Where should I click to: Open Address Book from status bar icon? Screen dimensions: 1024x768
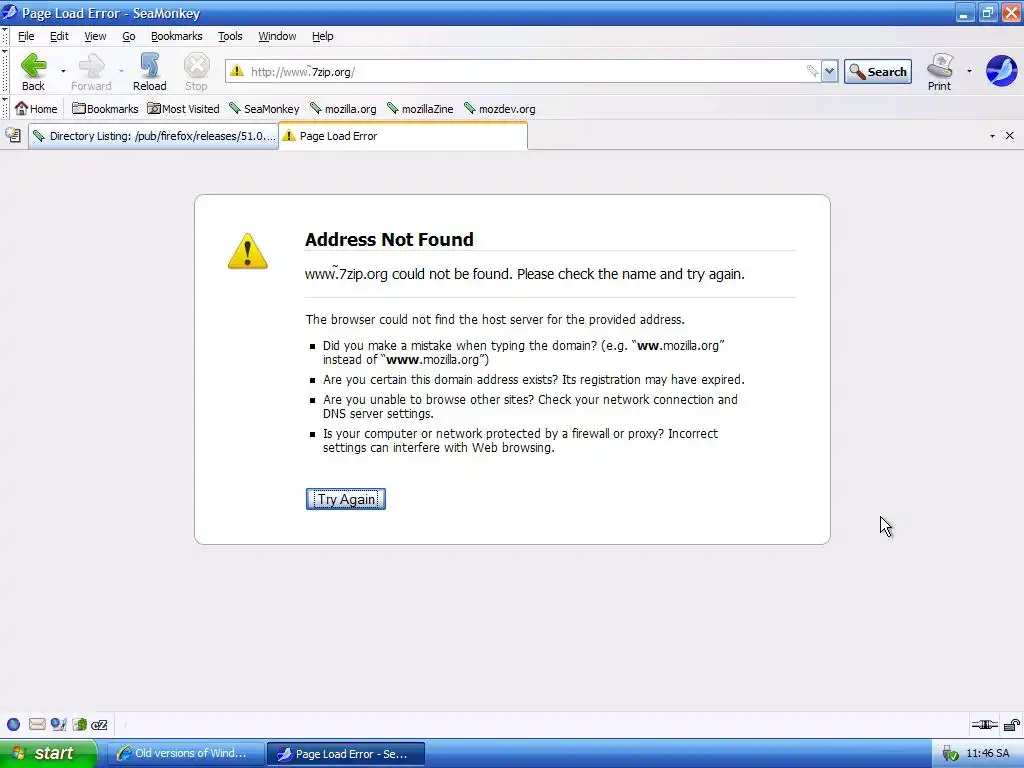(80, 724)
